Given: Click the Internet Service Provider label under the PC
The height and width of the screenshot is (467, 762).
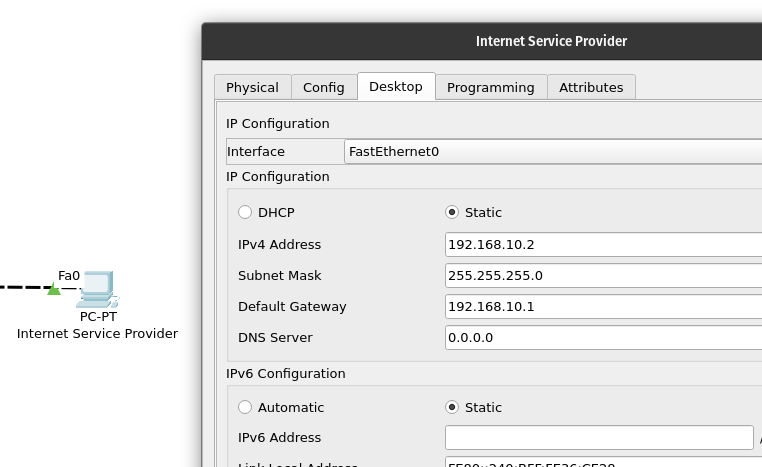Looking at the screenshot, I should coord(97,333).
